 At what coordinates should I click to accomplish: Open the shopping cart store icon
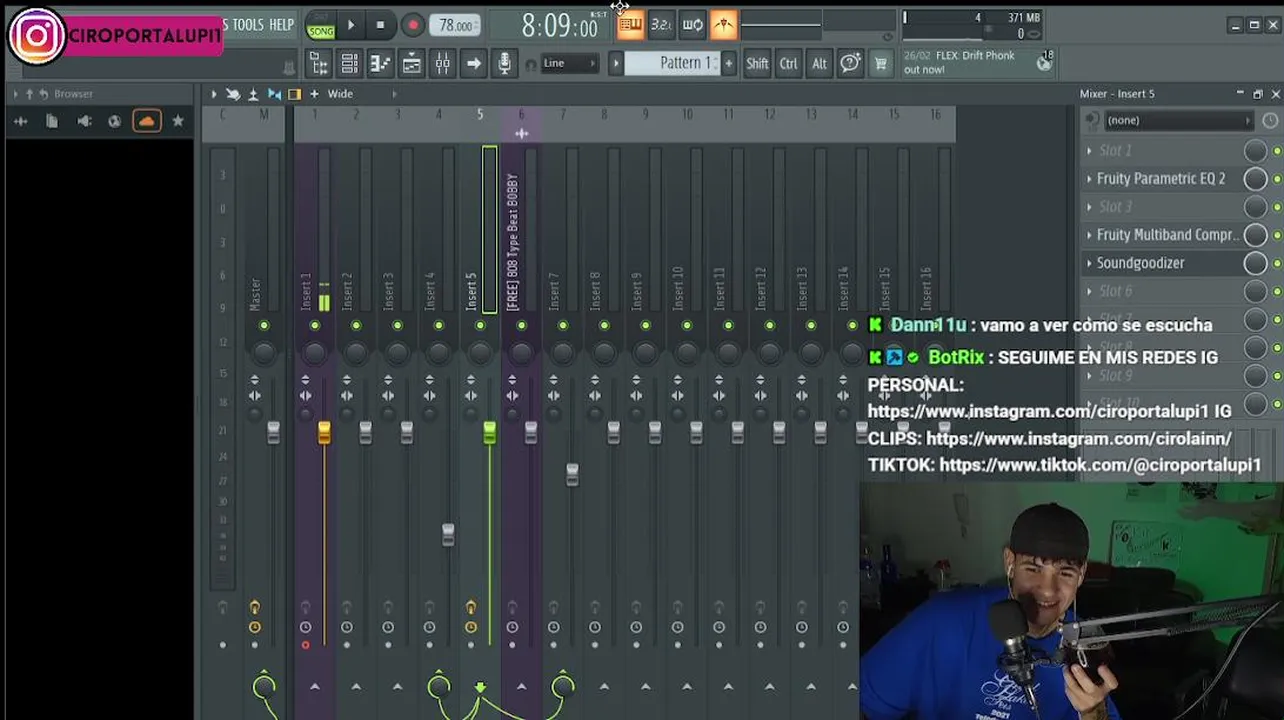pyautogui.click(x=881, y=64)
